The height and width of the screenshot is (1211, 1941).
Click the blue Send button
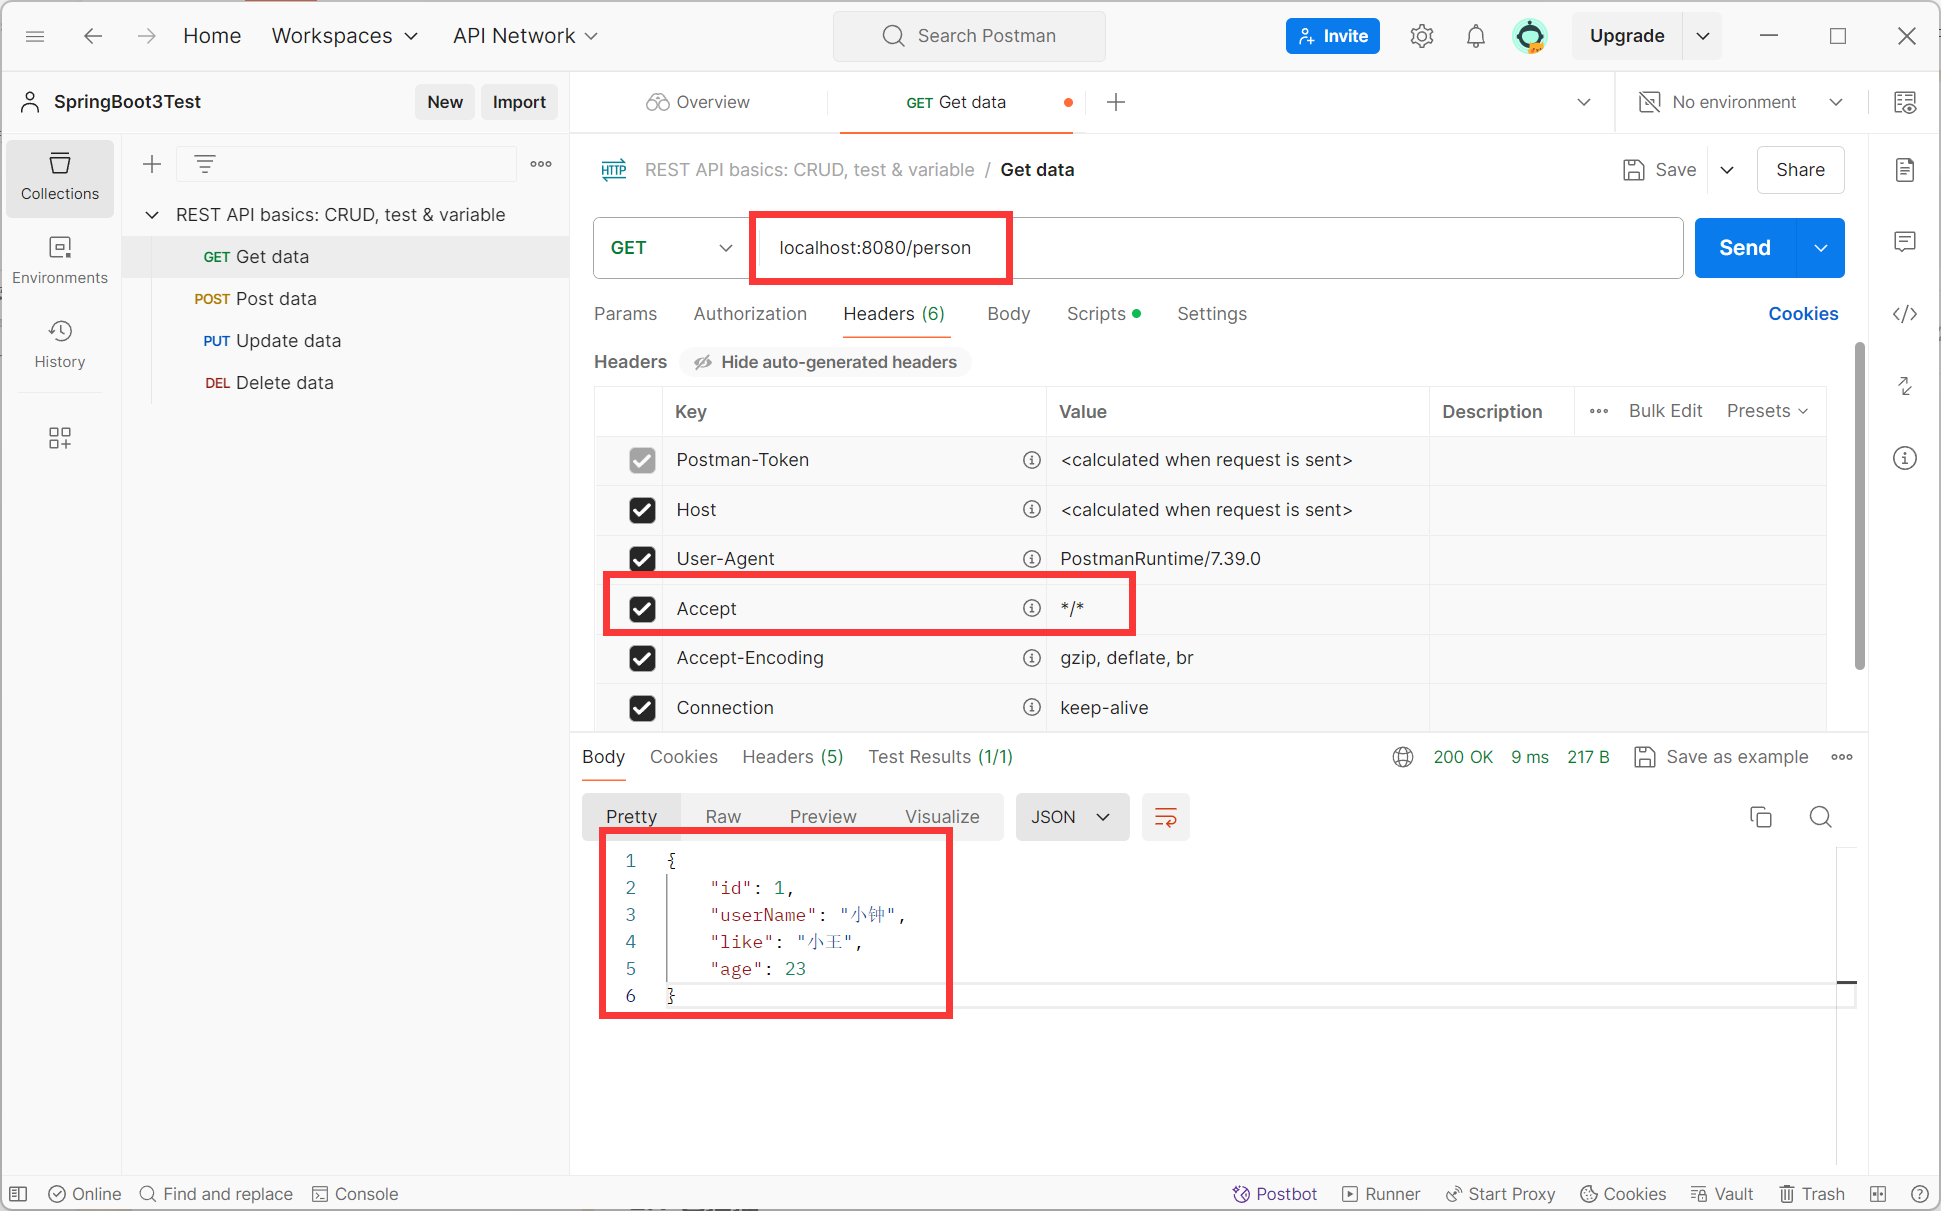click(x=1745, y=248)
